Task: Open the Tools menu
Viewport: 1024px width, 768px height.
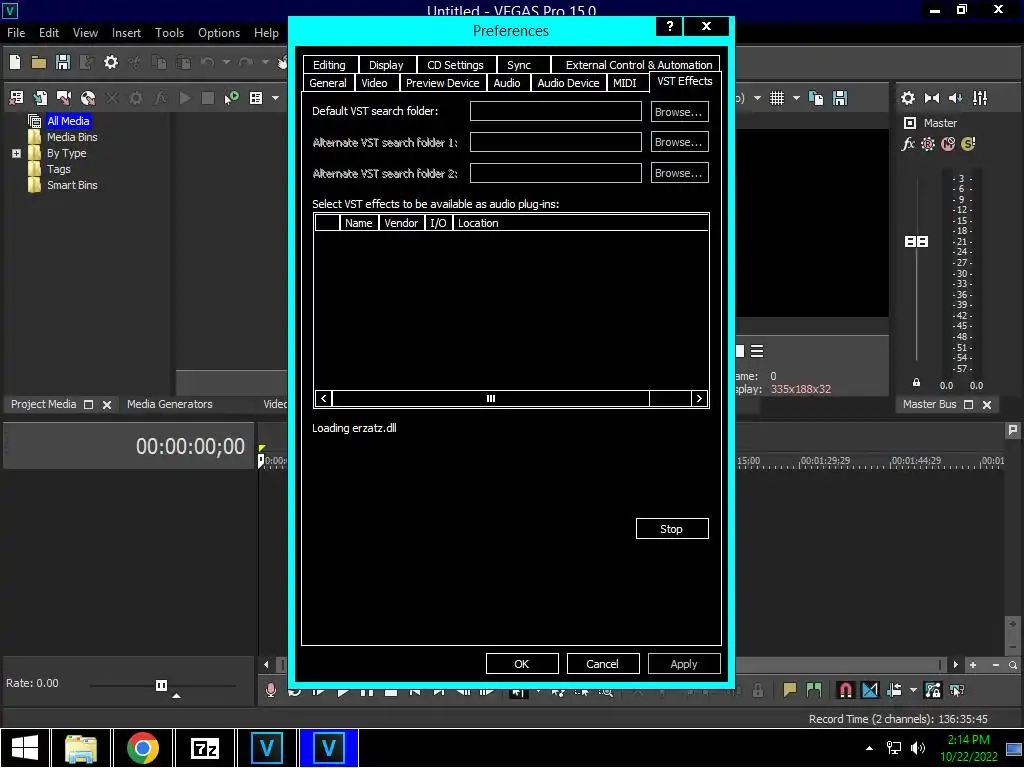Action: (x=169, y=33)
